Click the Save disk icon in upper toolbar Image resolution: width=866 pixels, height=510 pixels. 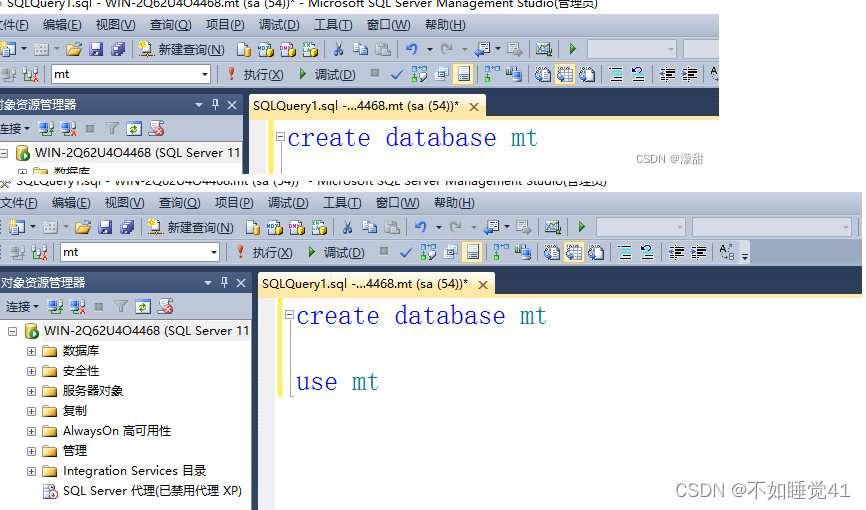[96, 49]
